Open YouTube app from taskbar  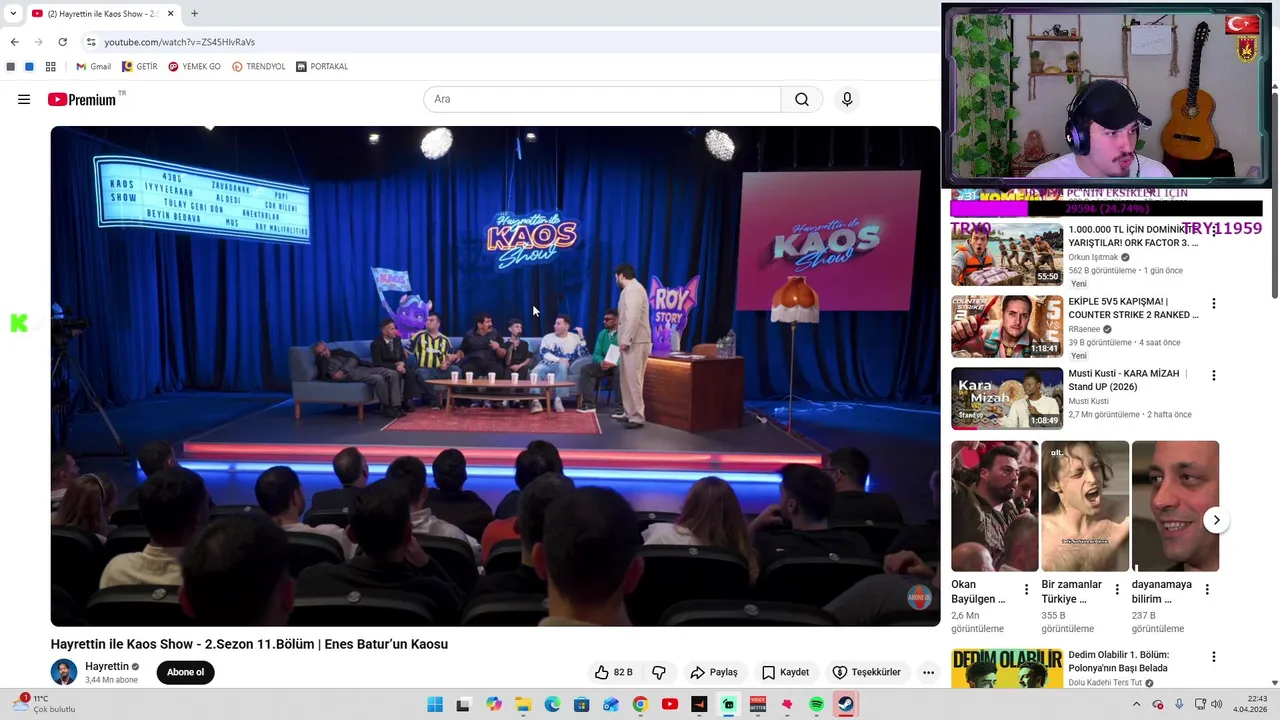pyautogui.click(x=670, y=704)
